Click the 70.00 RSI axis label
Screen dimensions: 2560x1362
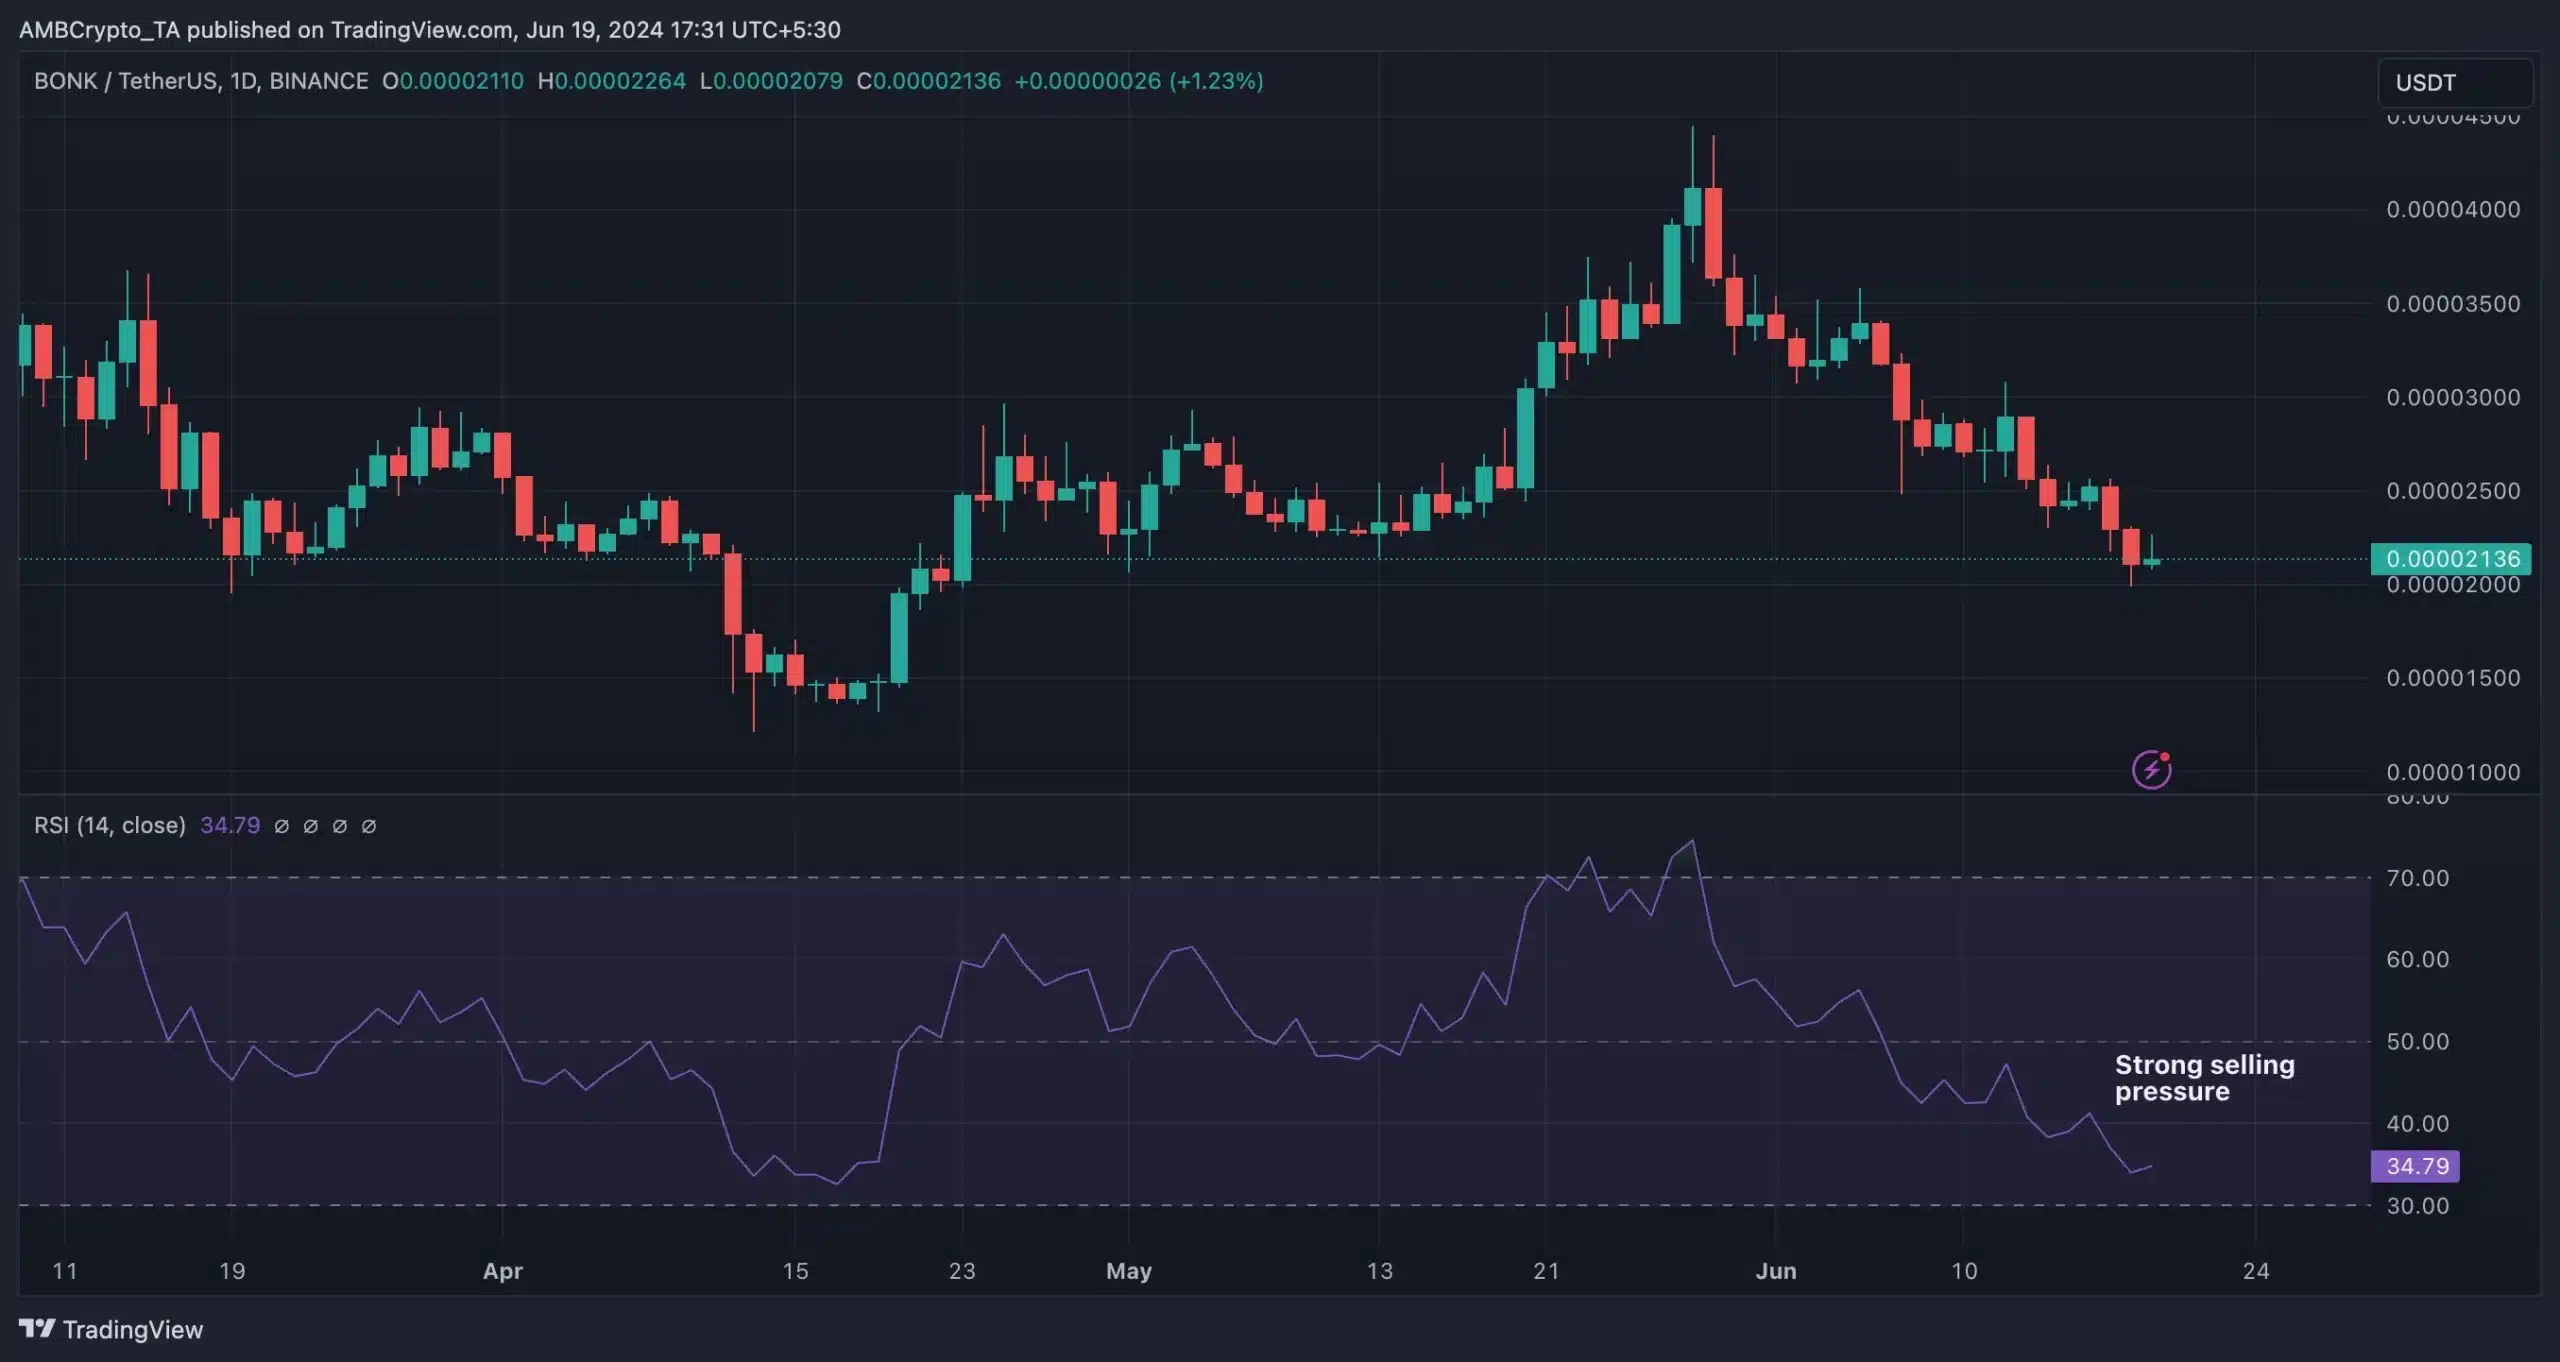tap(2417, 878)
